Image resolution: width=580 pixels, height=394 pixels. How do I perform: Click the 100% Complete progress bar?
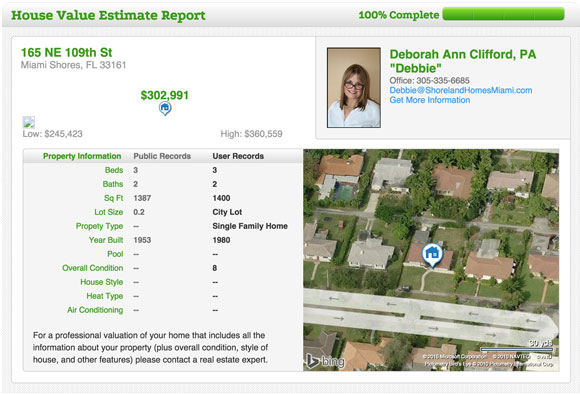pyautogui.click(x=503, y=14)
